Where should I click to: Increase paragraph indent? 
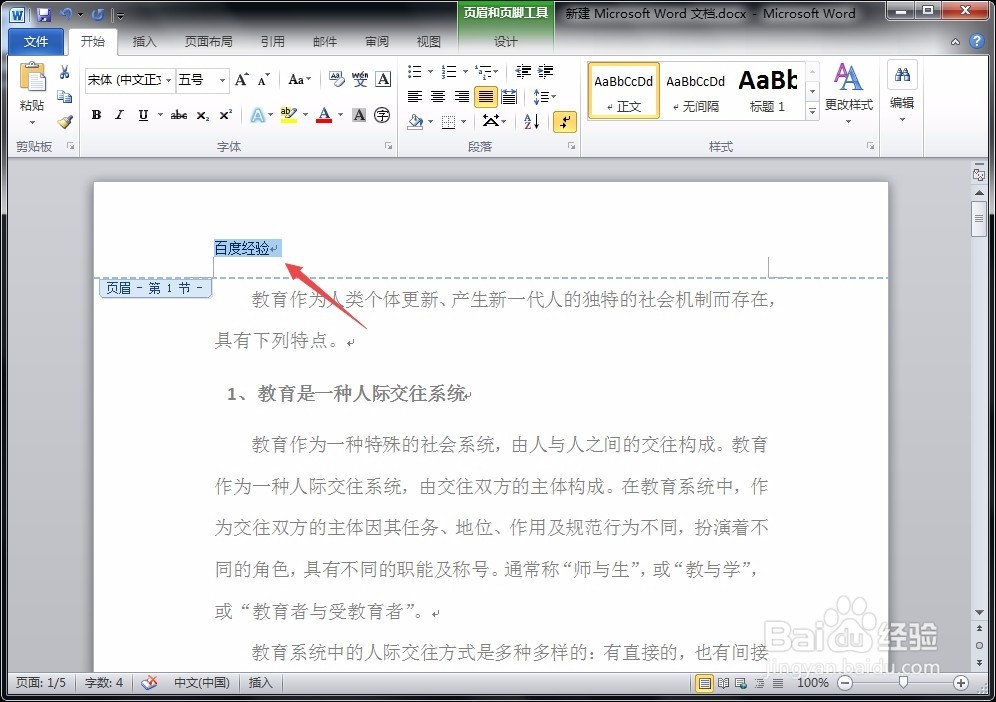point(545,71)
